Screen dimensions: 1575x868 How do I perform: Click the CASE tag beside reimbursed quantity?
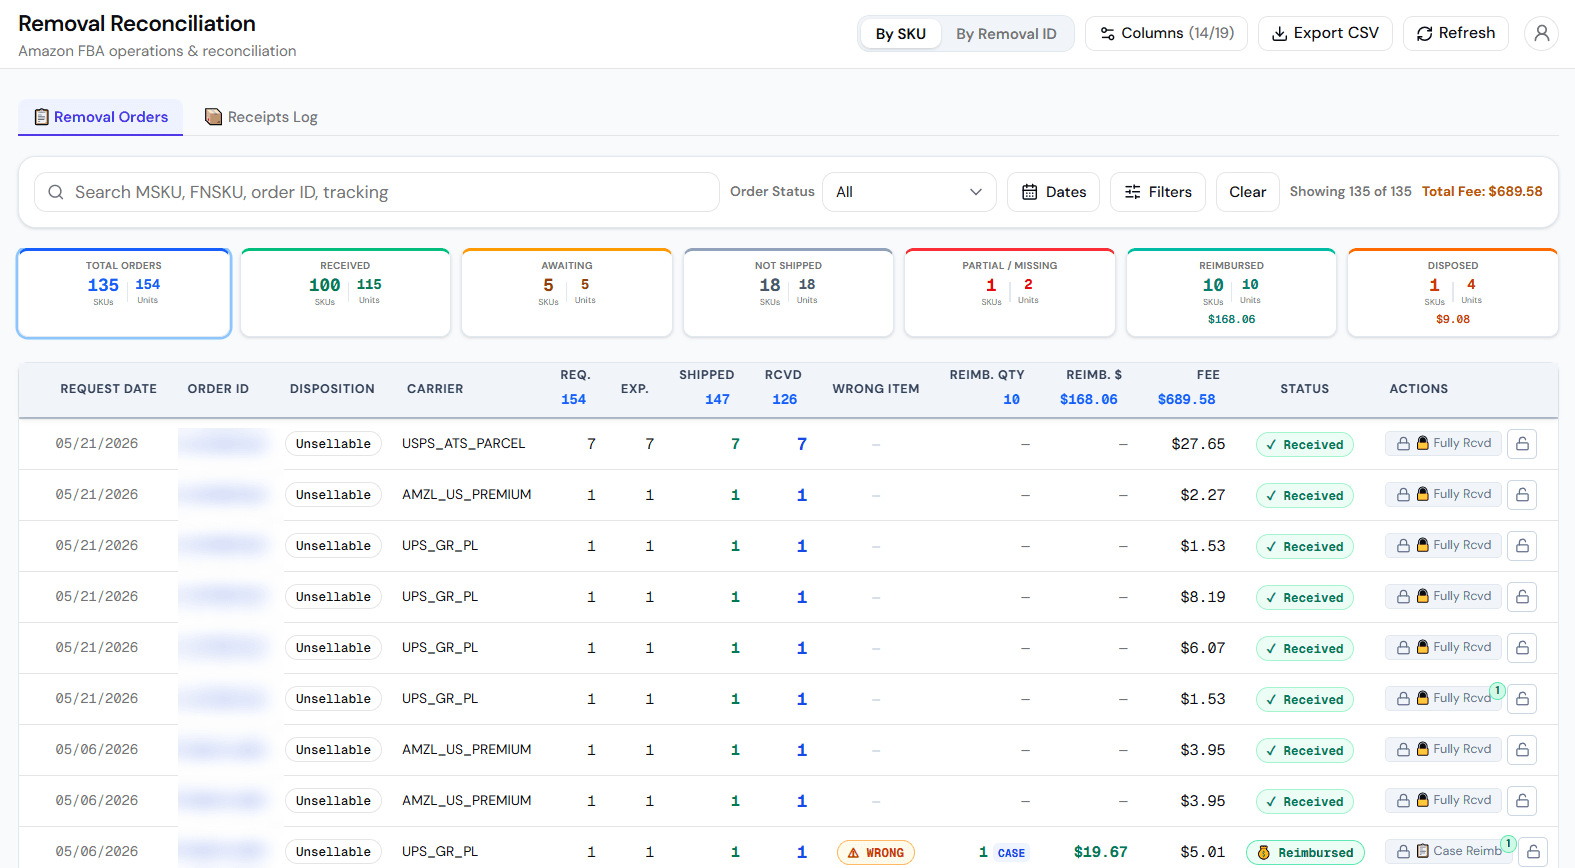point(1011,853)
